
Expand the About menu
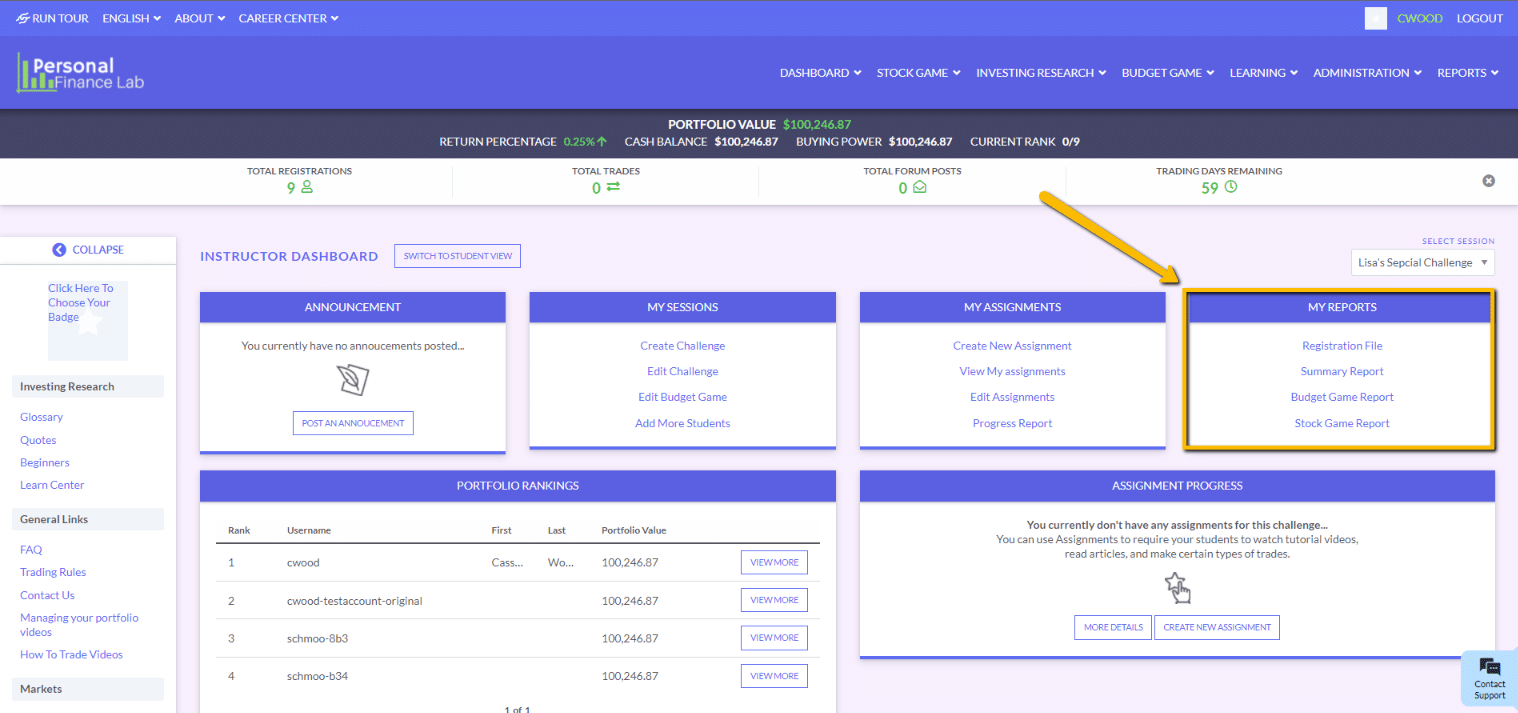coord(200,18)
